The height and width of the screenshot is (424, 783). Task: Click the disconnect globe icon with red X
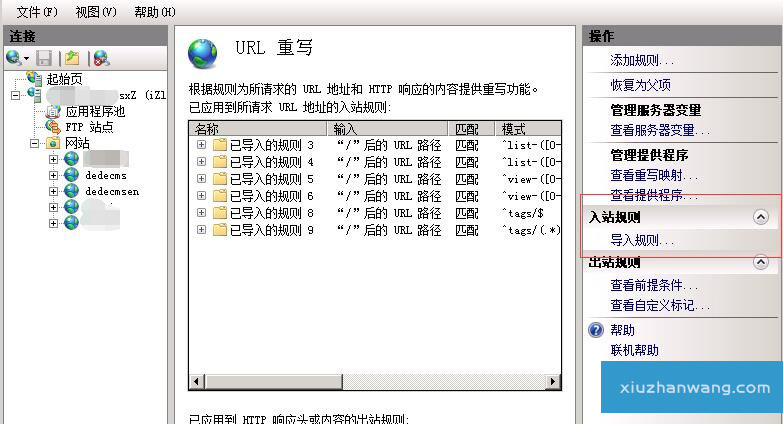100,58
